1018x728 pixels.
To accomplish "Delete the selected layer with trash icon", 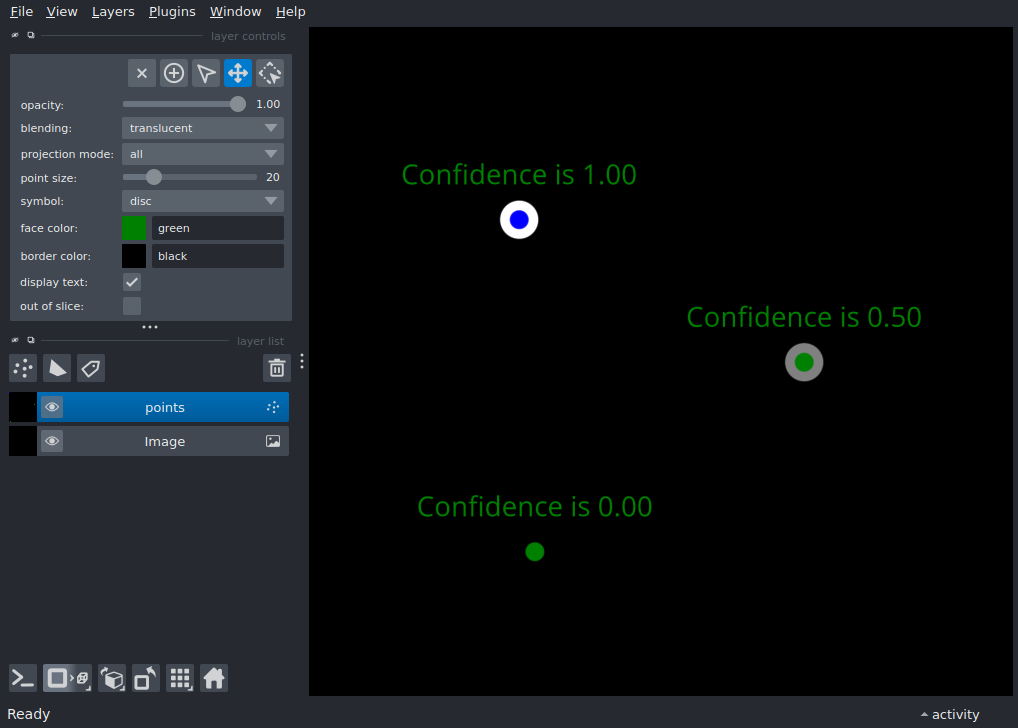I will tap(277, 368).
